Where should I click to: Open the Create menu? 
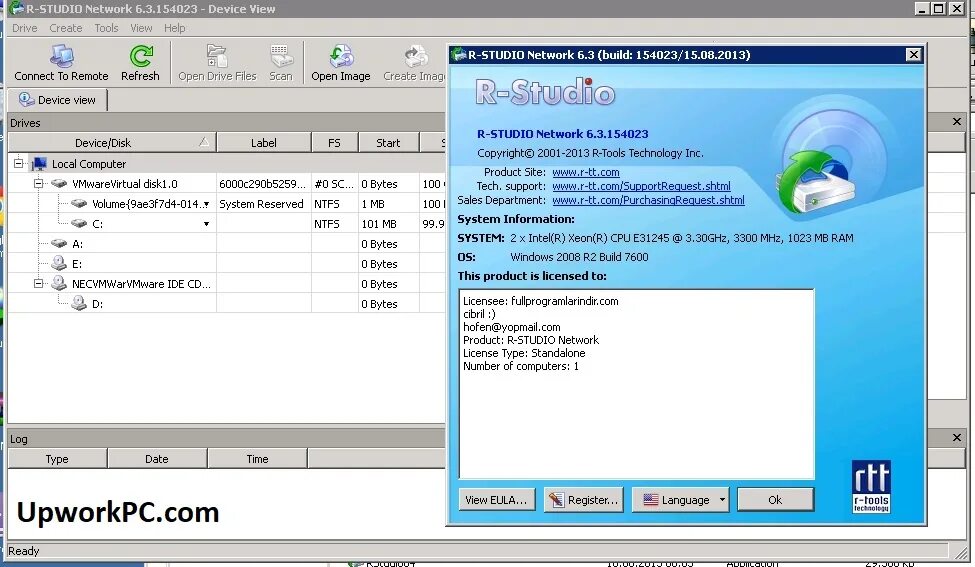tap(66, 28)
